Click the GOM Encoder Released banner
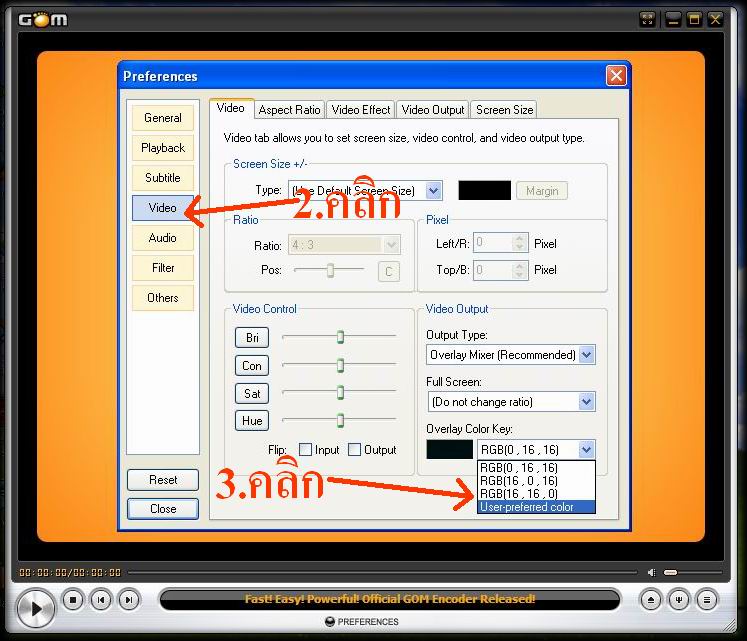747x641 pixels. coord(390,599)
